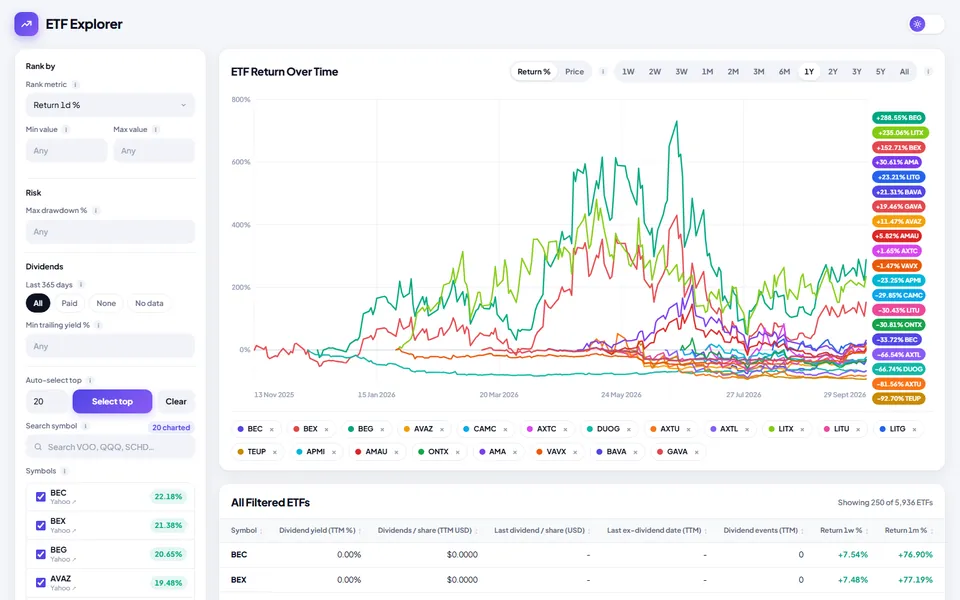Image resolution: width=960 pixels, height=600 pixels.
Task: Sort by Last dividend / share (USD)
Action: [x=542, y=531]
